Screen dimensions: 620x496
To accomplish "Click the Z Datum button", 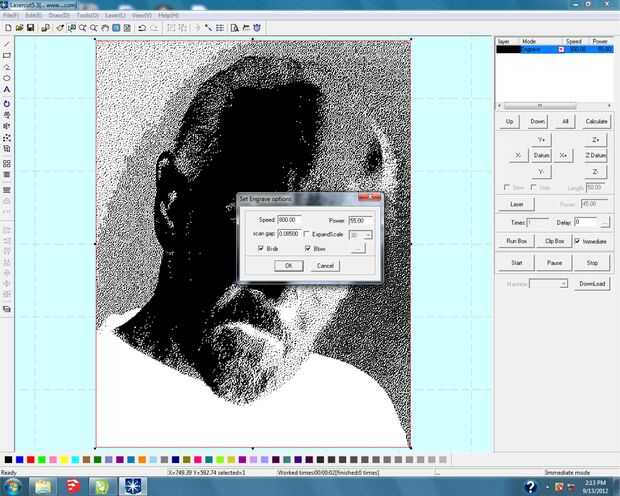I will (x=595, y=155).
